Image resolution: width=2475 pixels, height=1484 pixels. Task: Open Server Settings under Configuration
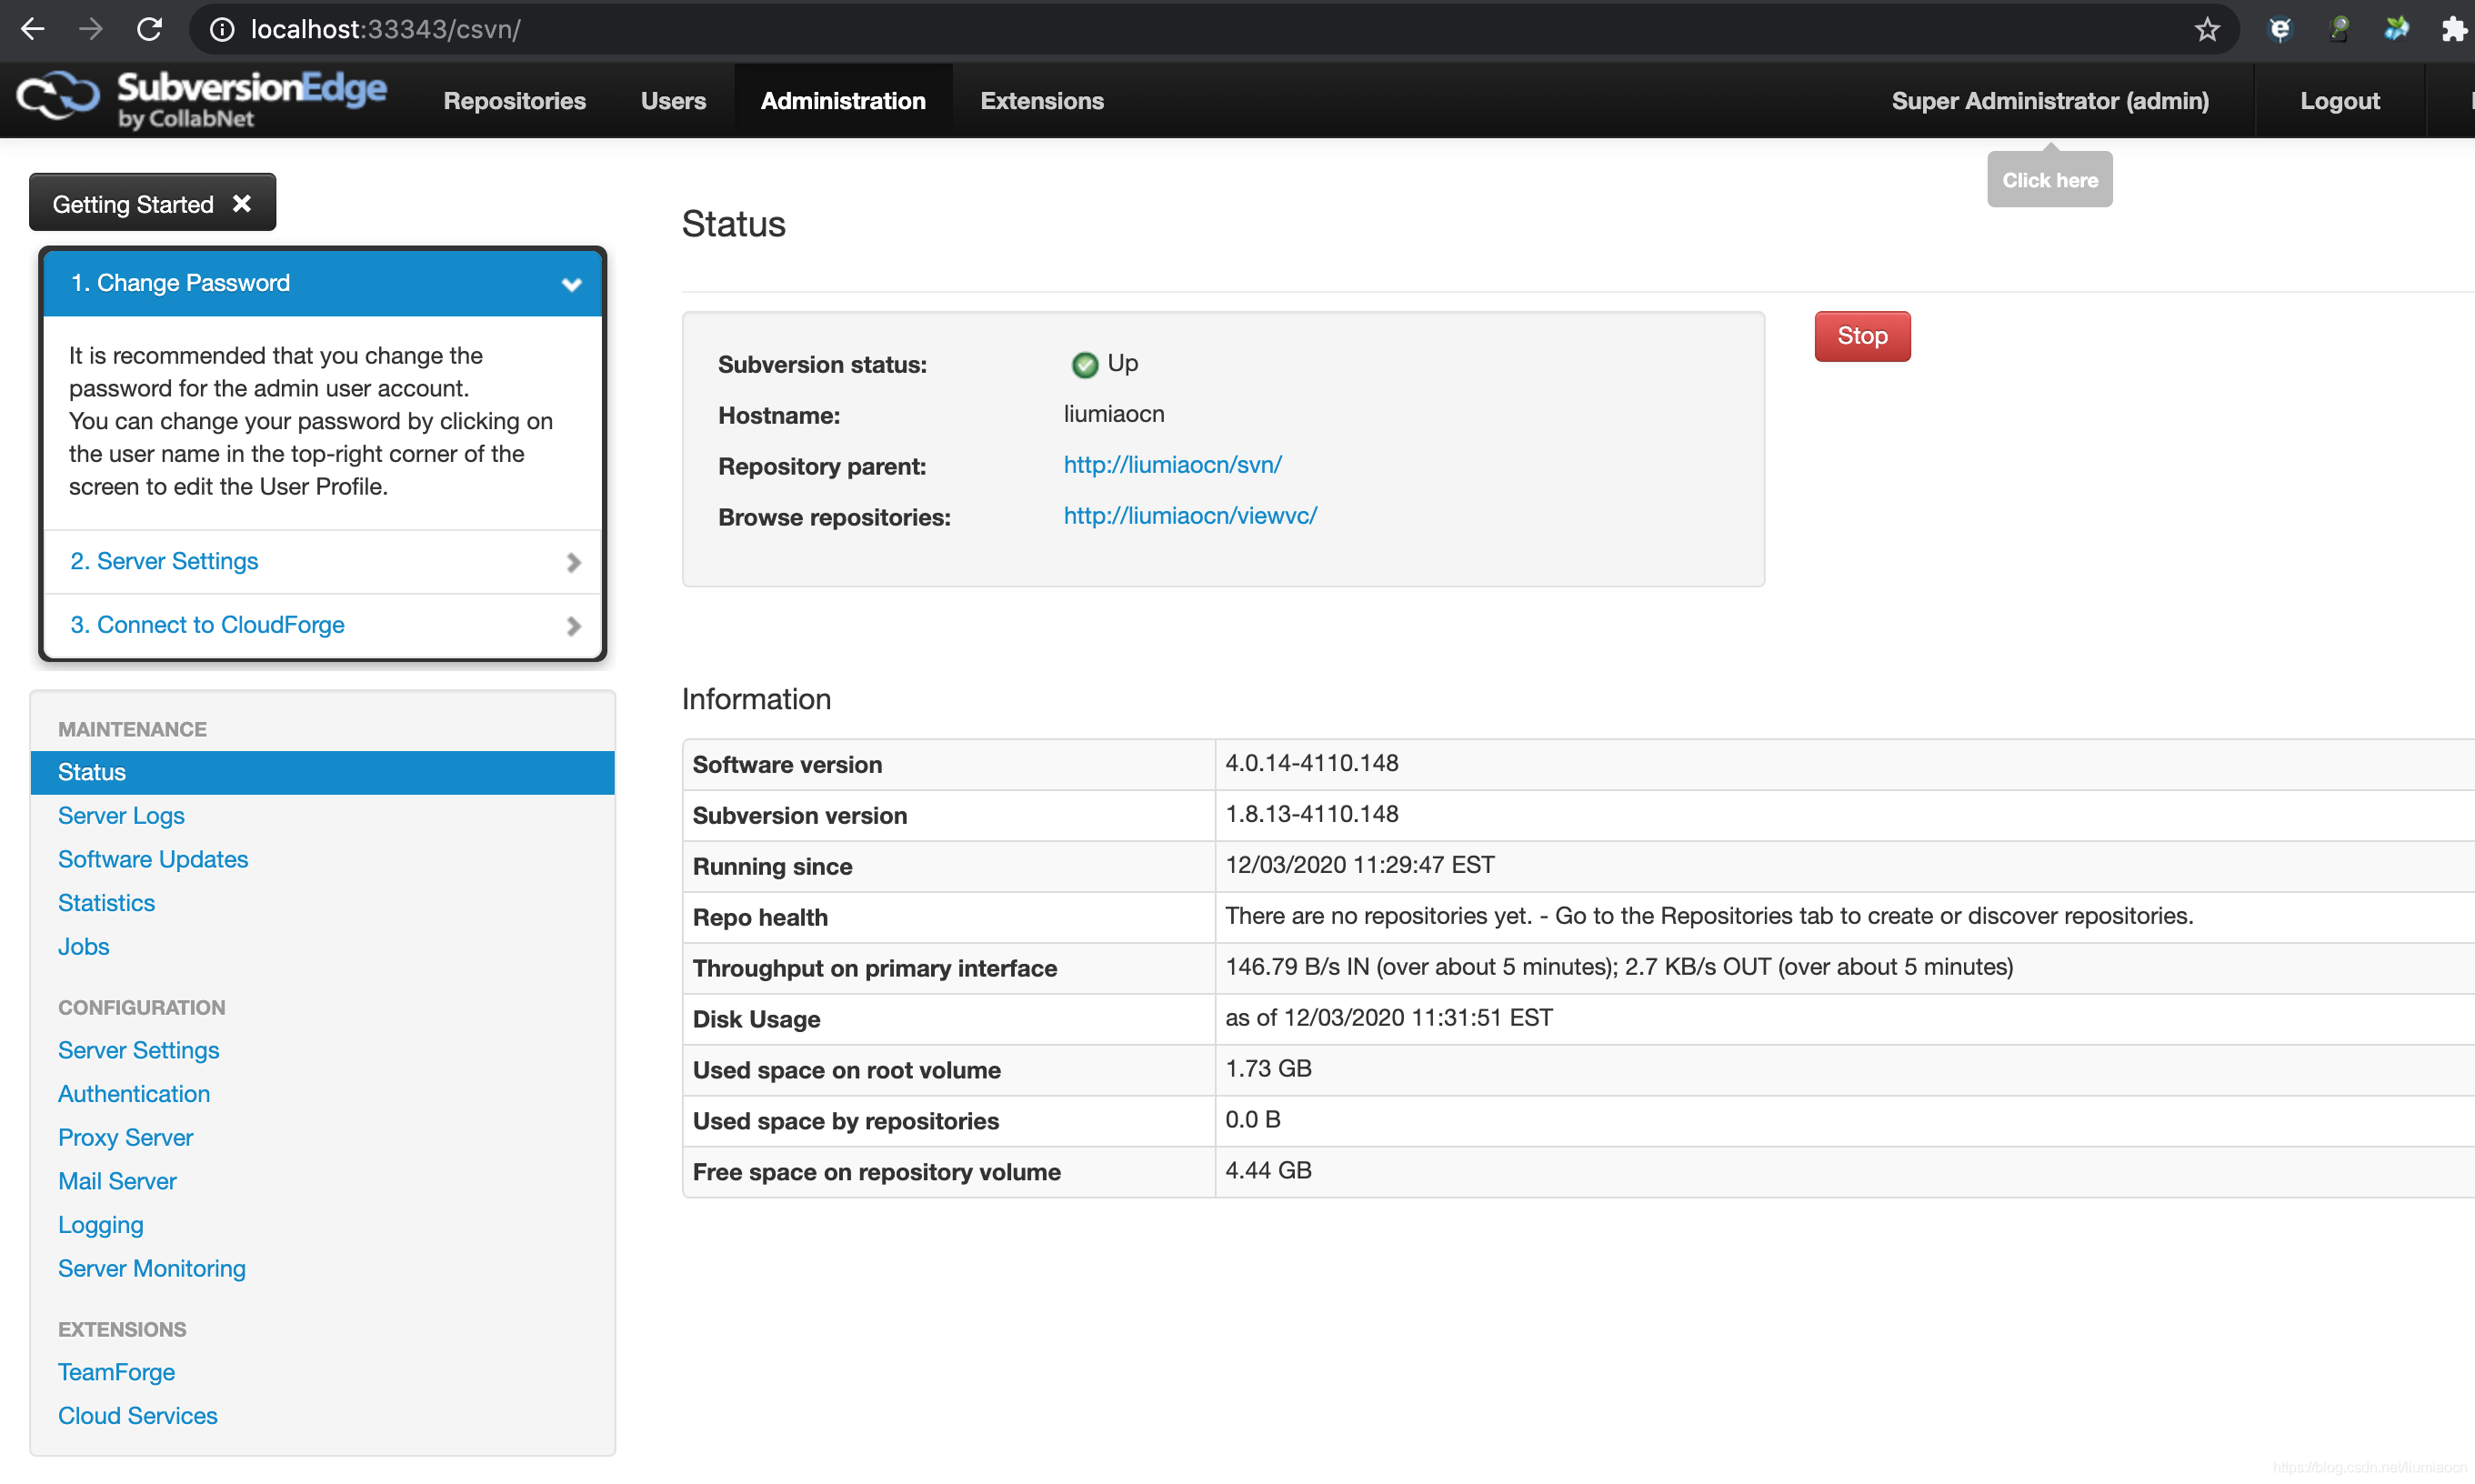point(138,1050)
